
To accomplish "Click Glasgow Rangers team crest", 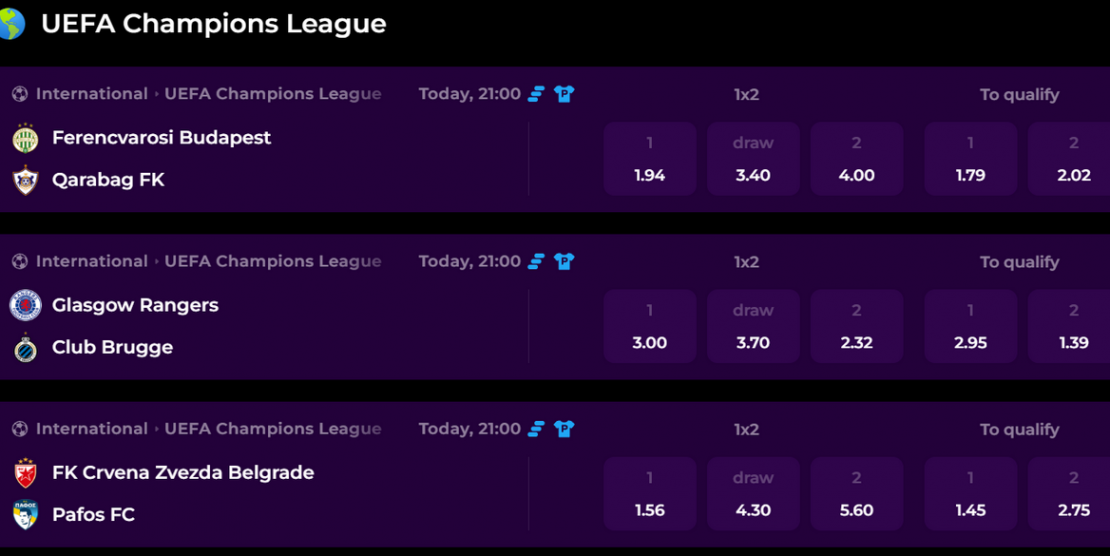I will pos(25,305).
